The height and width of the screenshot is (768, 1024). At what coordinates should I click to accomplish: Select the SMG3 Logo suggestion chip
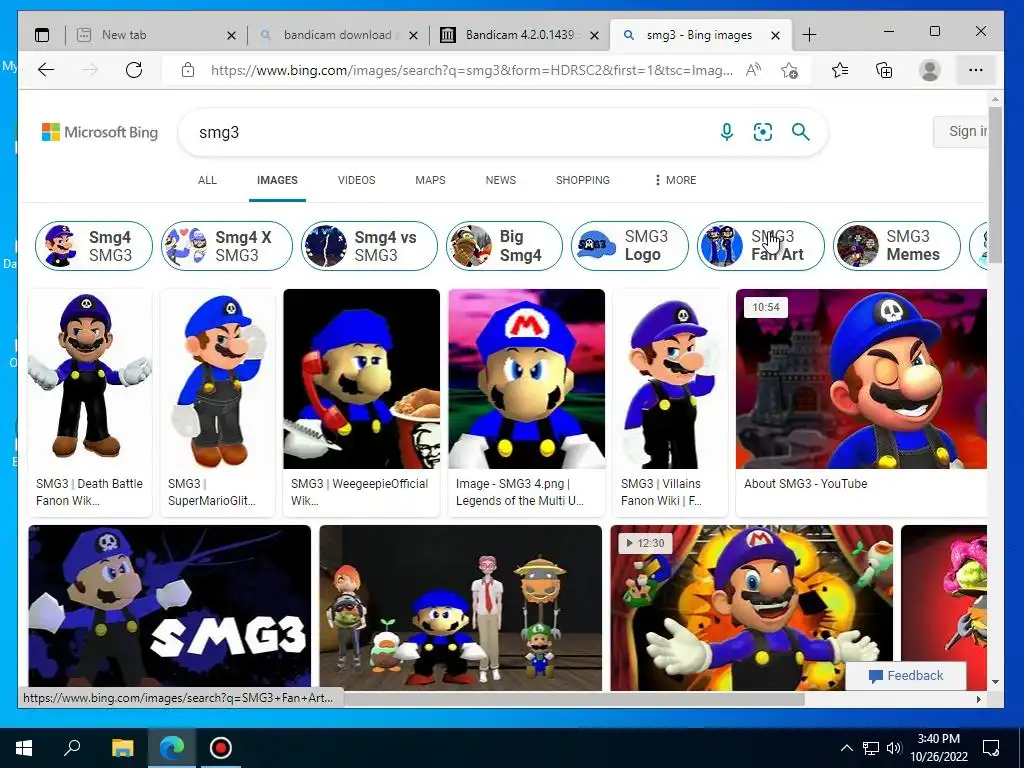630,246
